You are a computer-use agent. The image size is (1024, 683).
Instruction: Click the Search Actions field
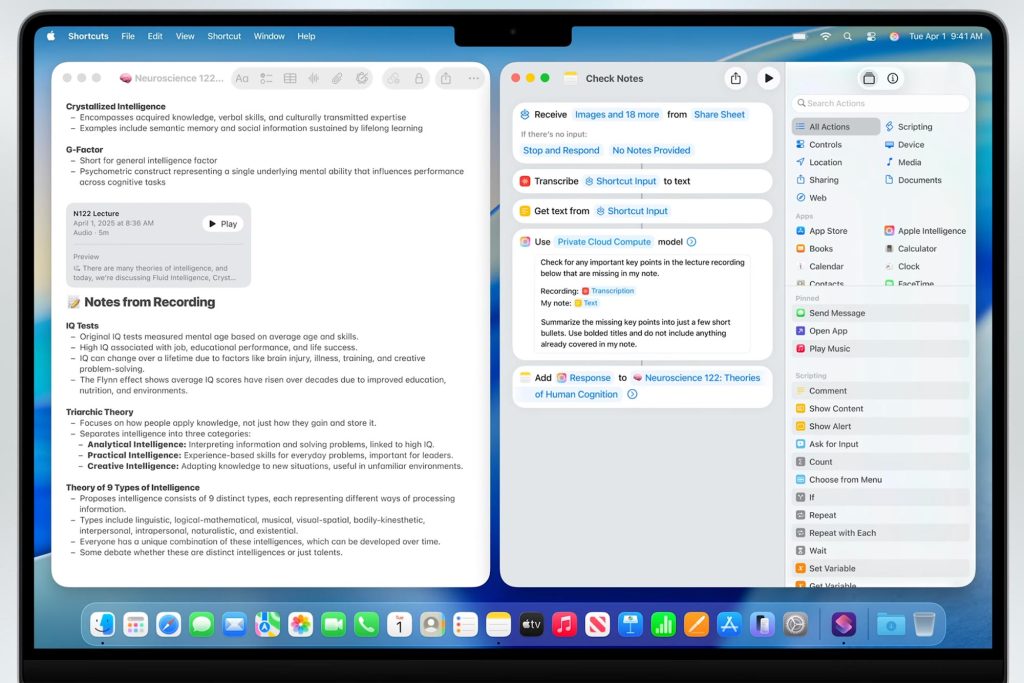pos(880,103)
